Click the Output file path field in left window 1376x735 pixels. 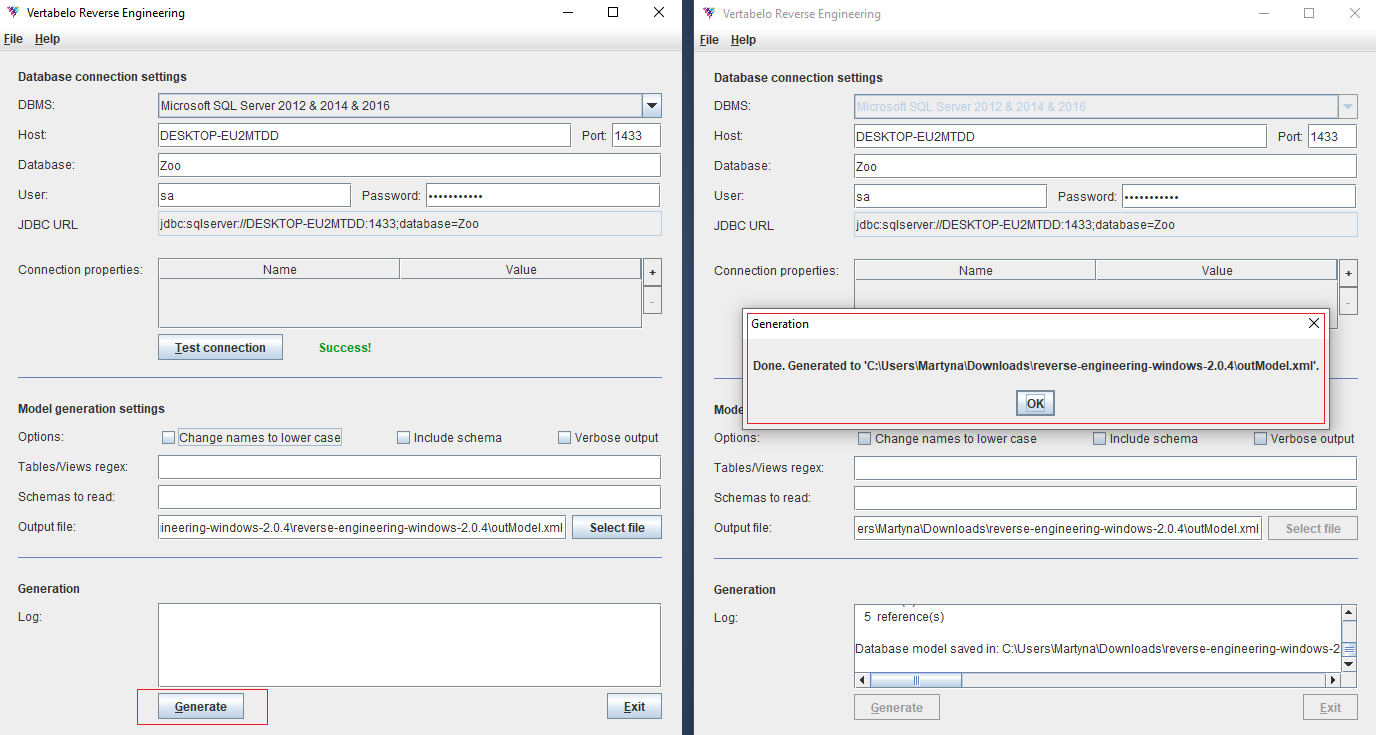click(x=362, y=527)
